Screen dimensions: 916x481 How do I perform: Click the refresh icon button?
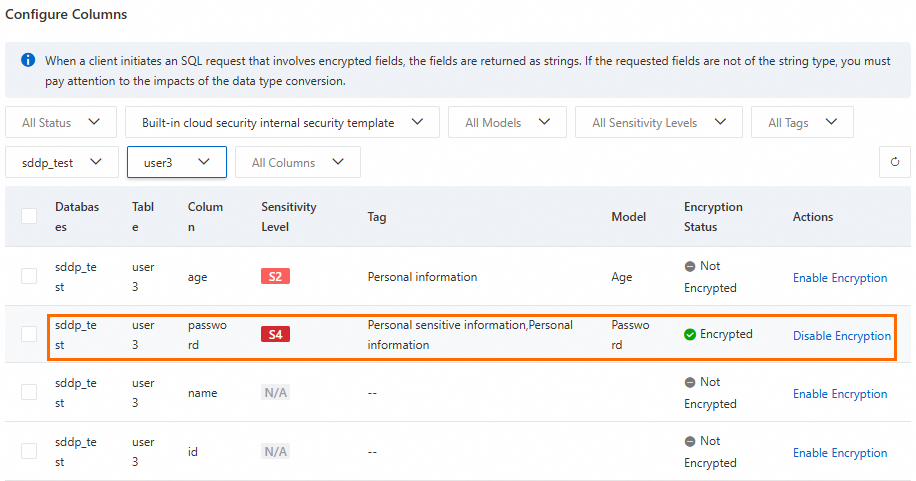pyautogui.click(x=894, y=162)
